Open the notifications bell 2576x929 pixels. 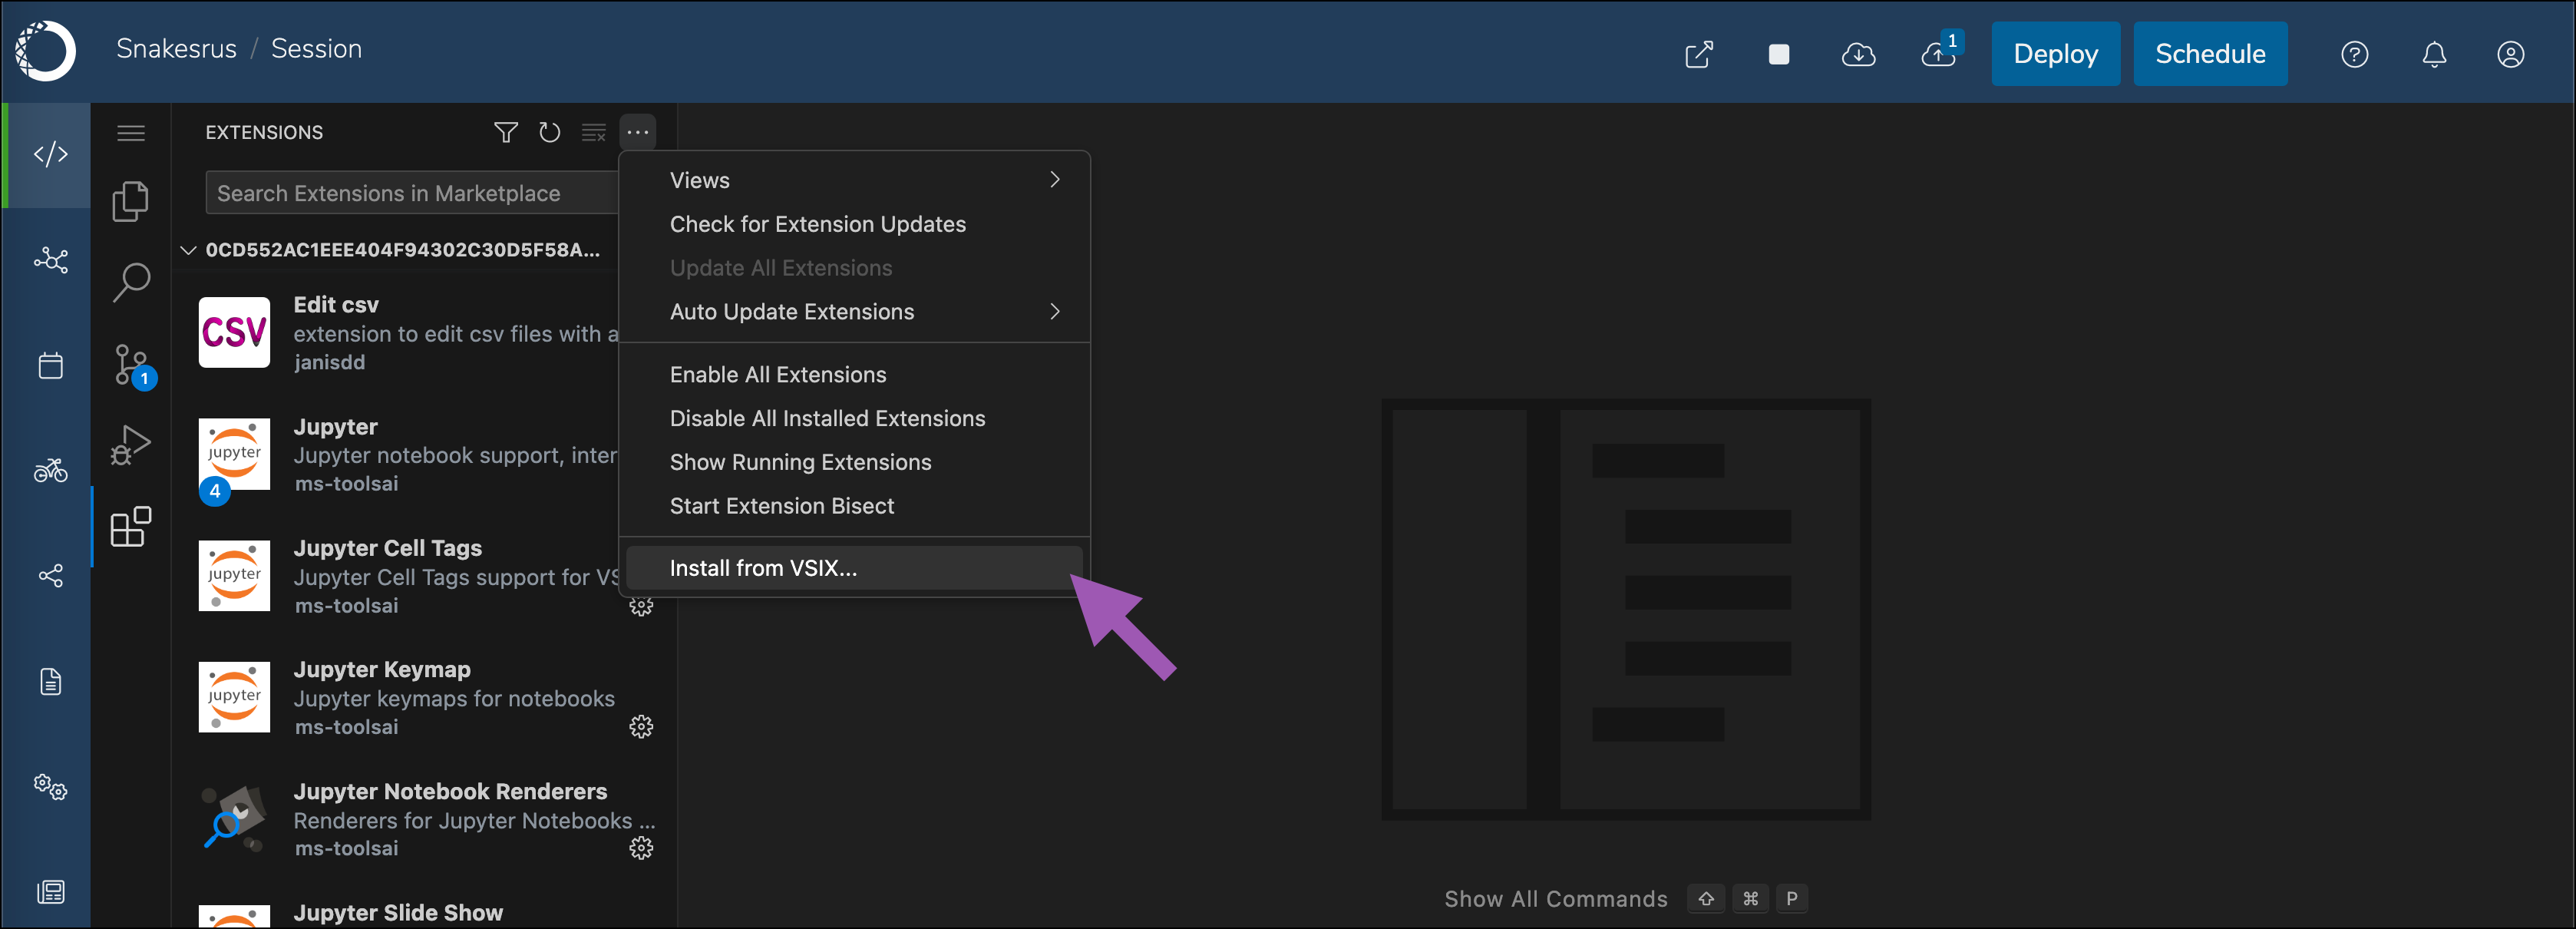(x=2434, y=54)
